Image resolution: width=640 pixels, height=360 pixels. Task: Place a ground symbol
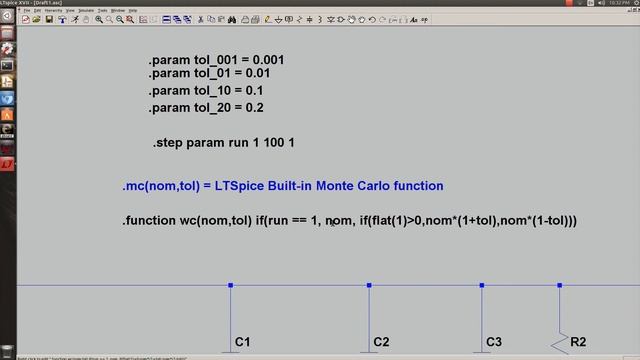pyautogui.click(x=278, y=20)
